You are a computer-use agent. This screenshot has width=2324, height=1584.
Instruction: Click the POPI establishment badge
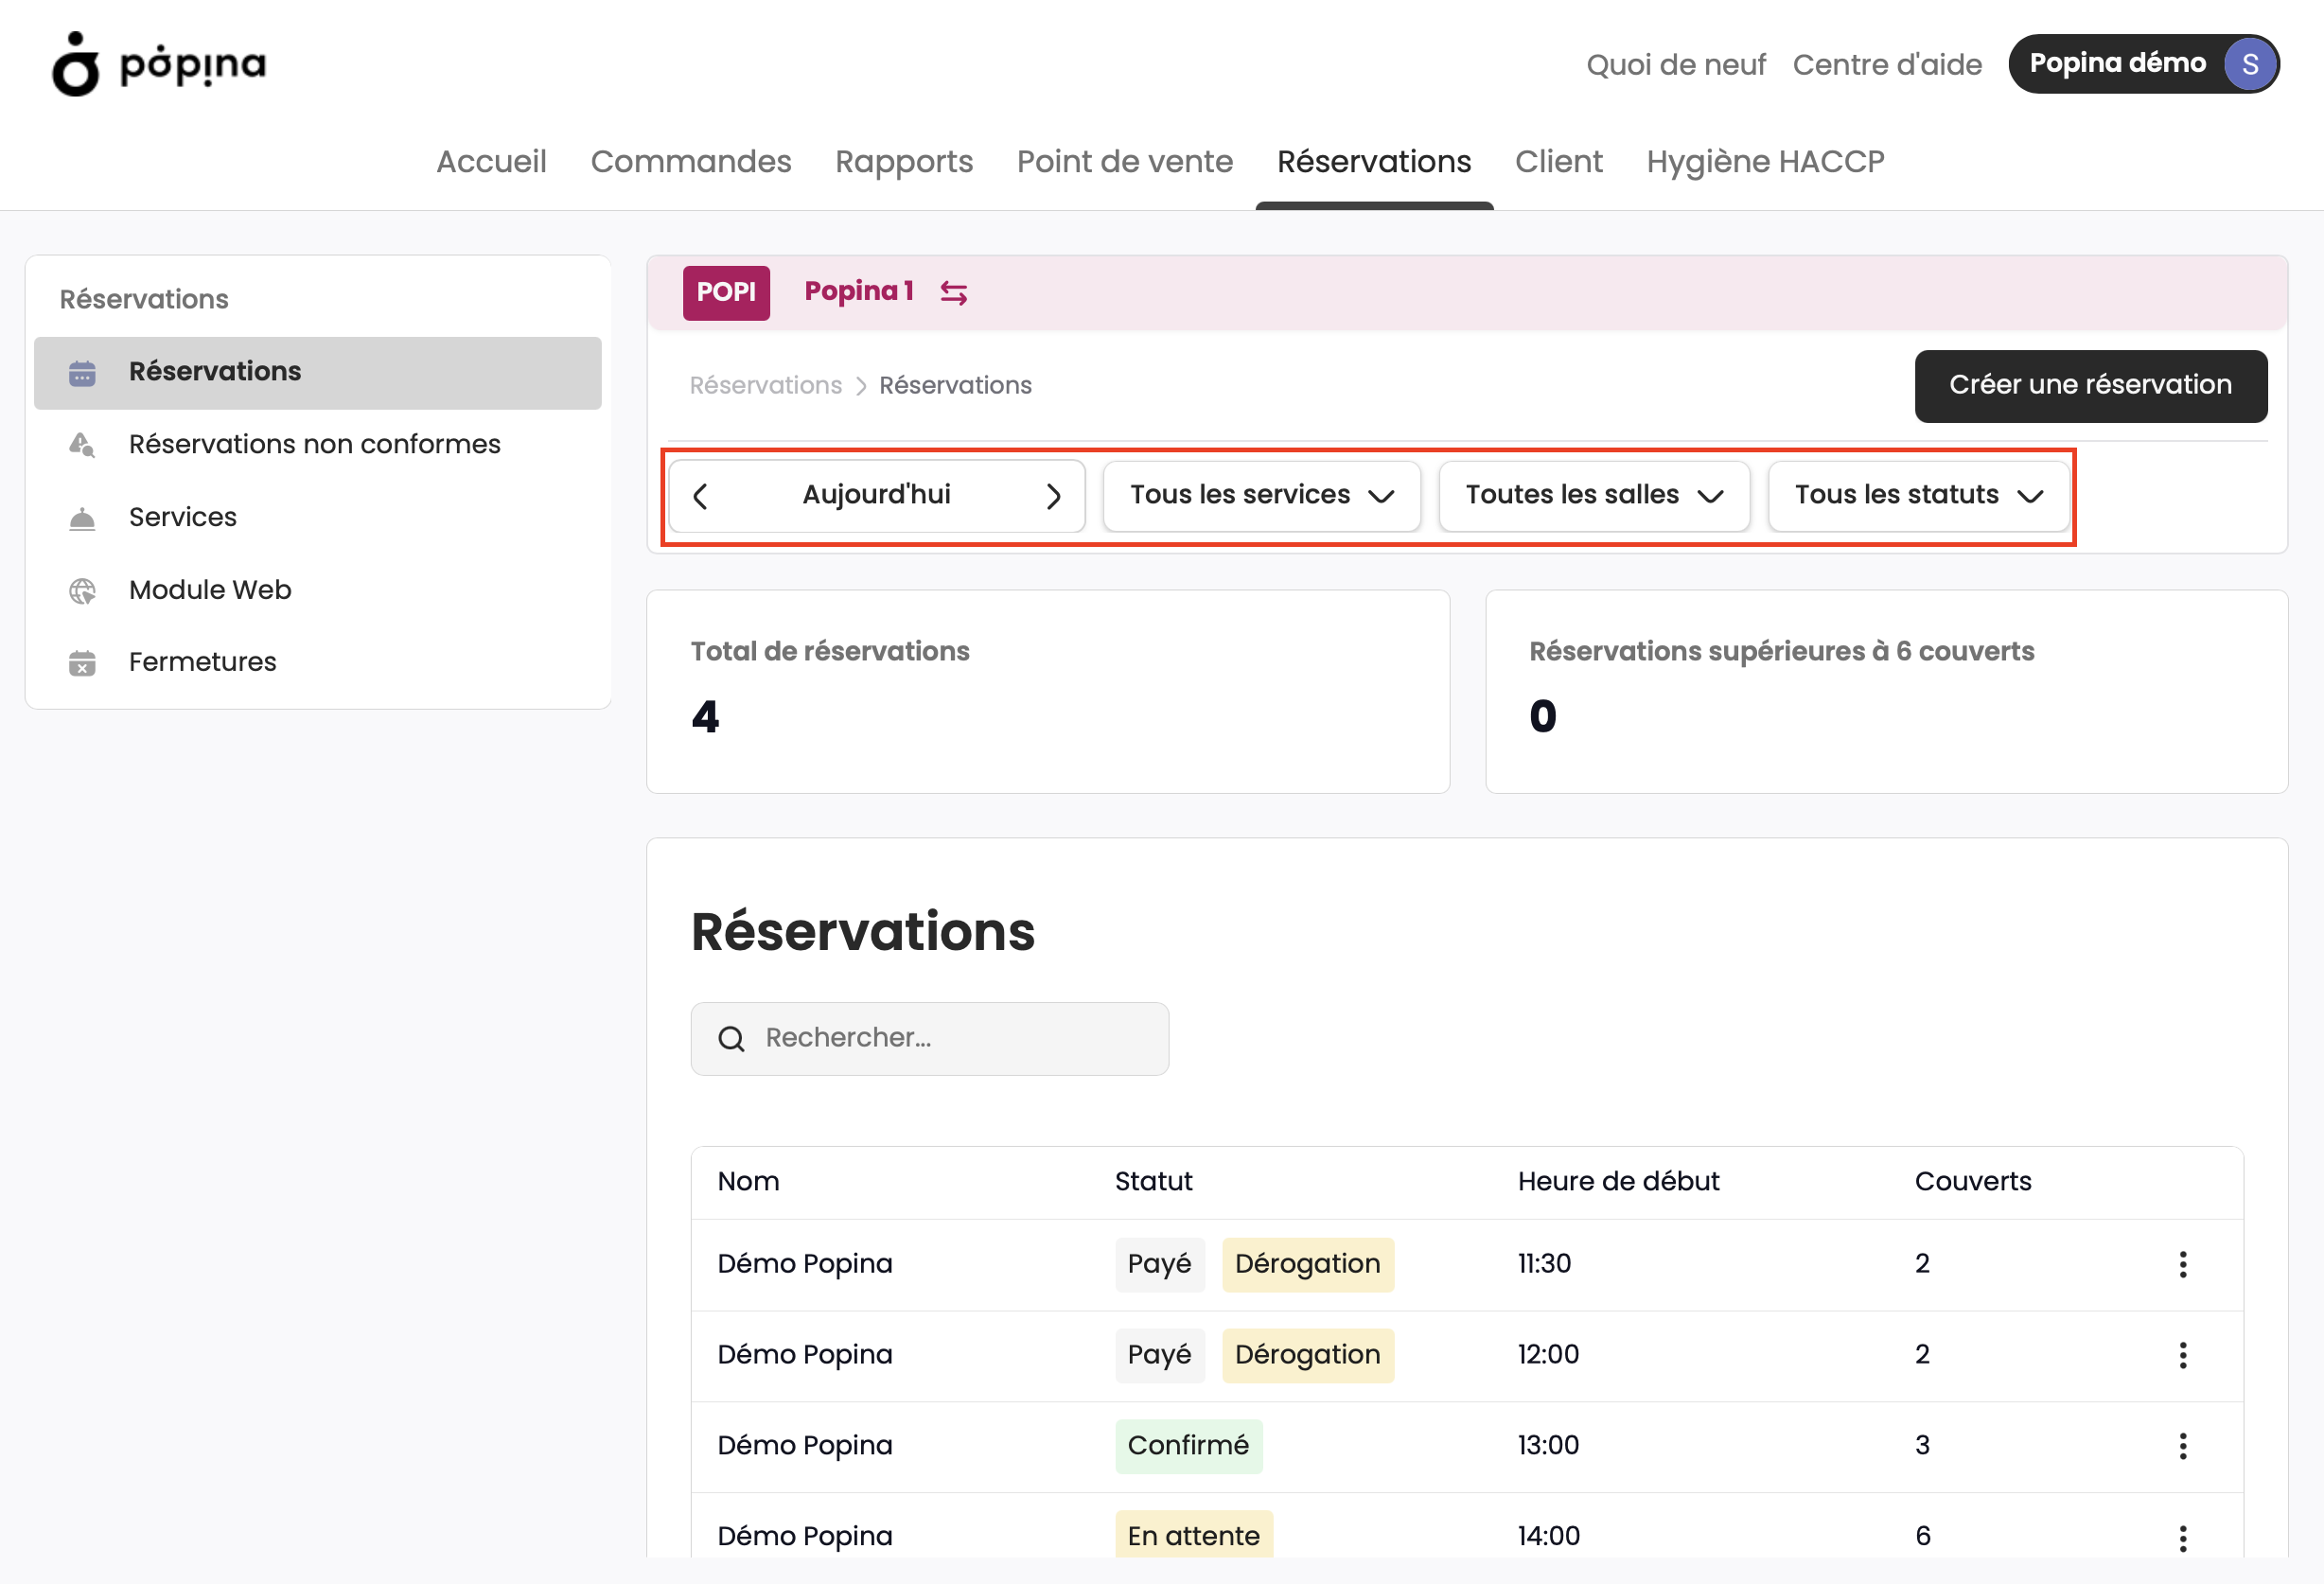[726, 292]
